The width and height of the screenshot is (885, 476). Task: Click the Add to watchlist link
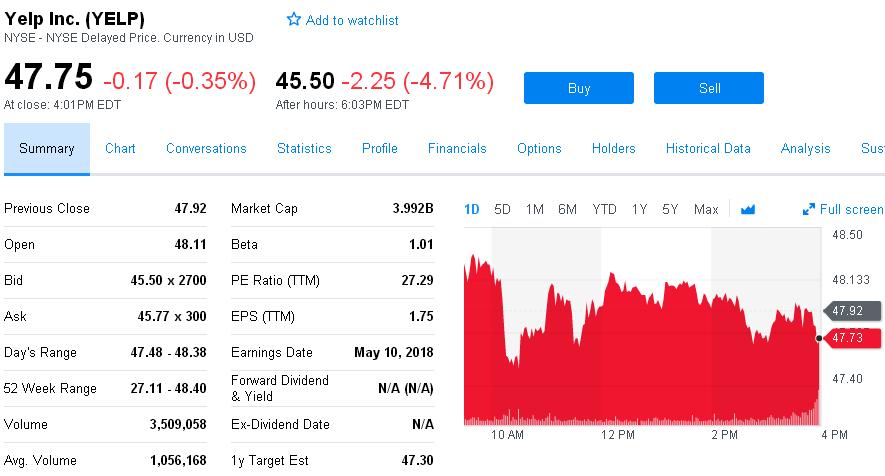[352, 20]
